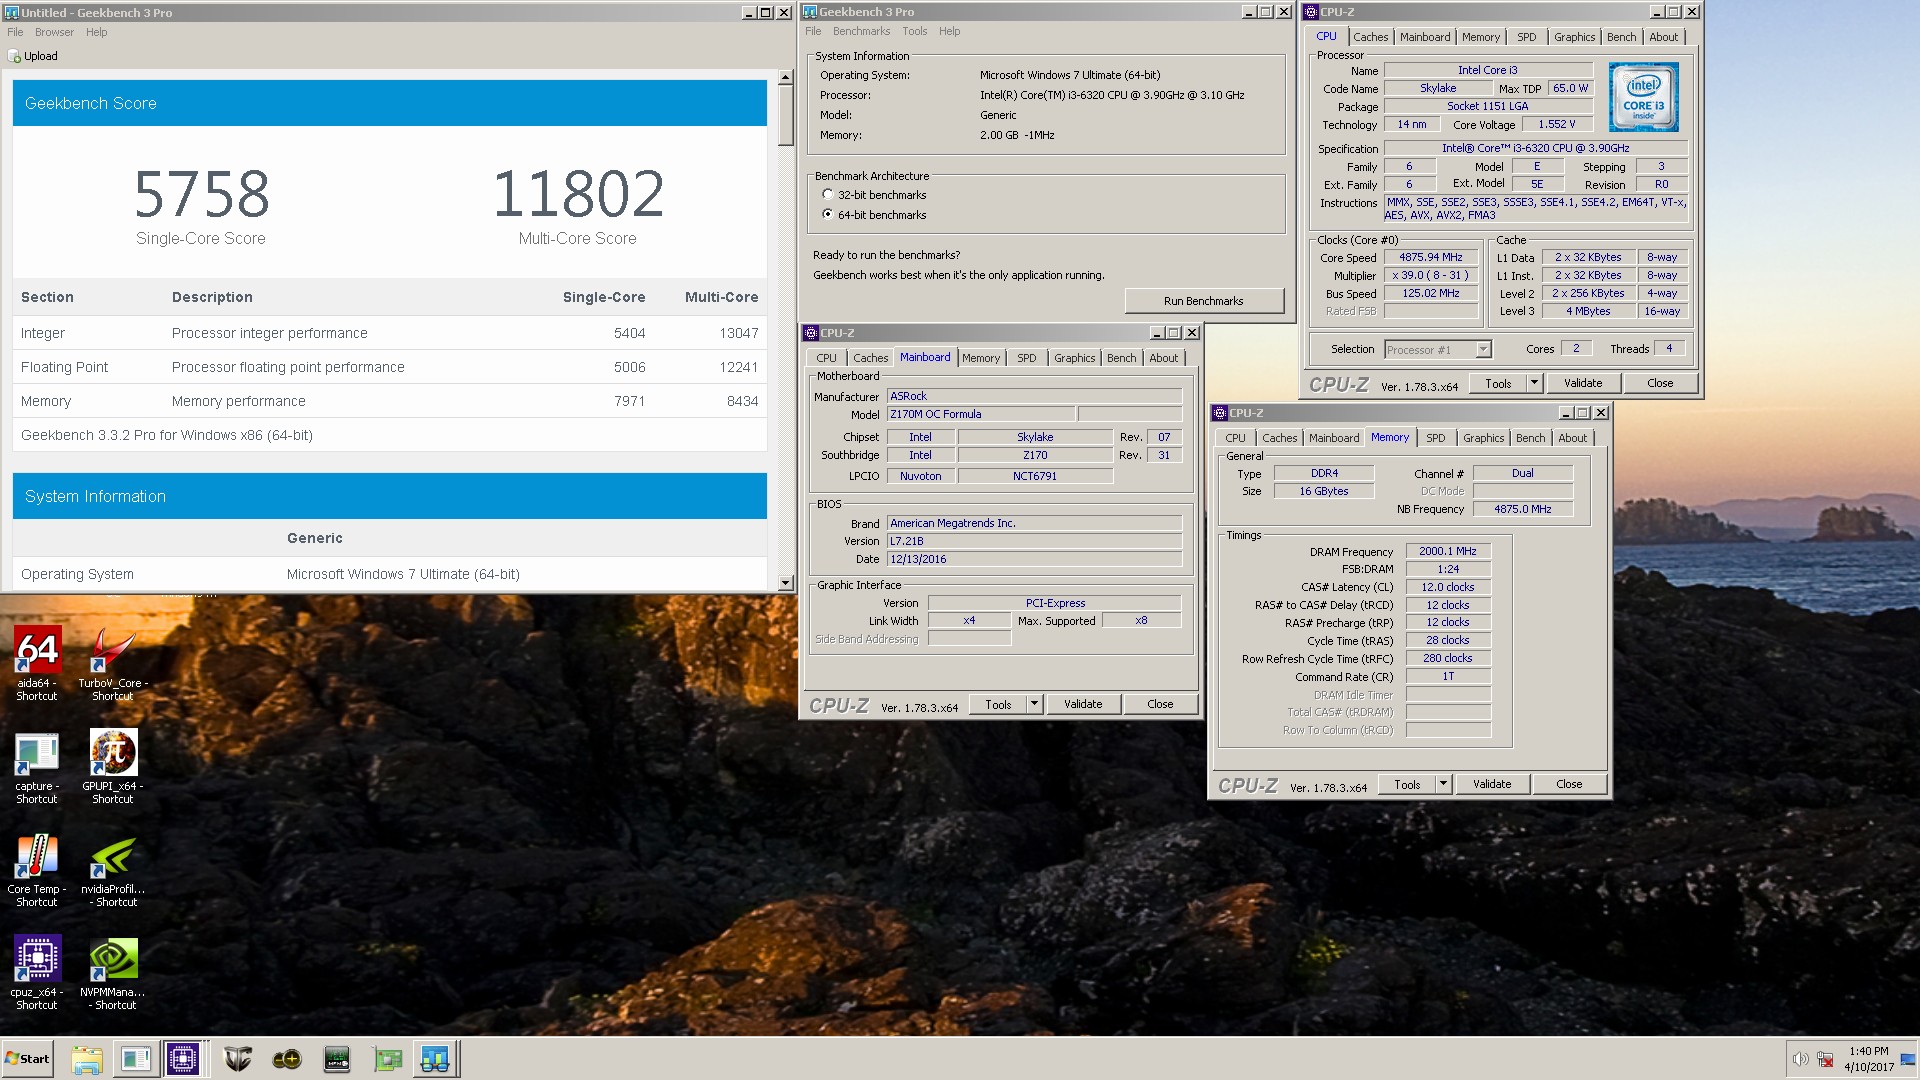The width and height of the screenshot is (1920, 1080).
Task: Click the BIOS Version field L7.21B
Action: click(x=1034, y=541)
